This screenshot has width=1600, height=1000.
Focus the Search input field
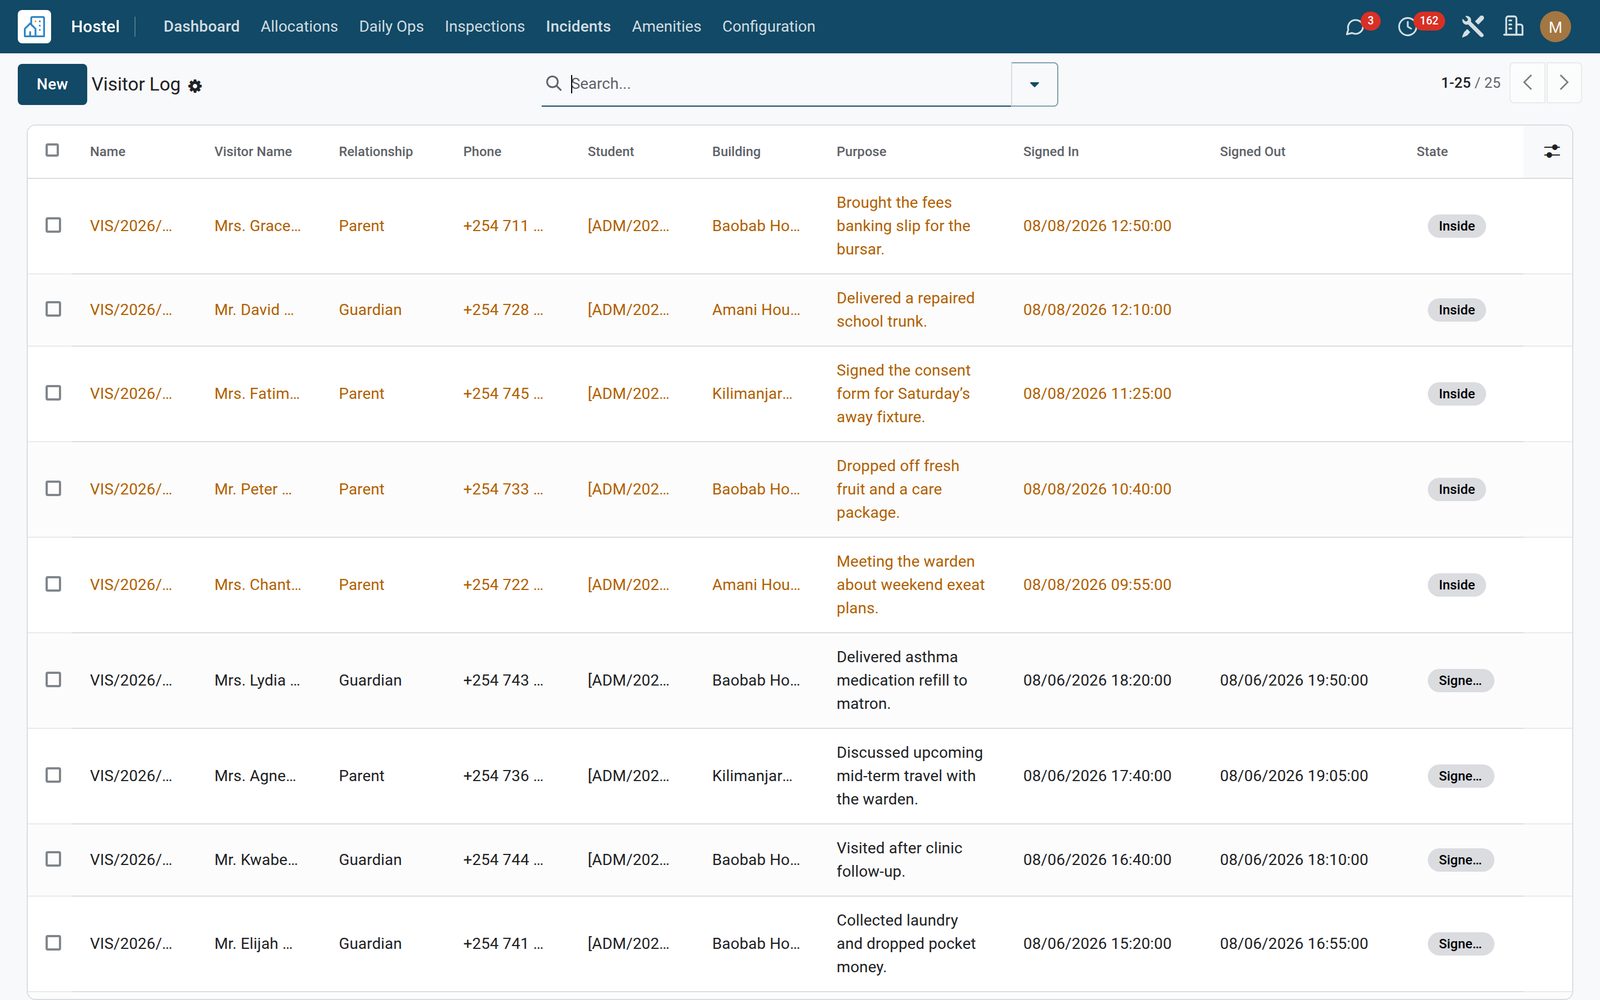click(x=788, y=84)
